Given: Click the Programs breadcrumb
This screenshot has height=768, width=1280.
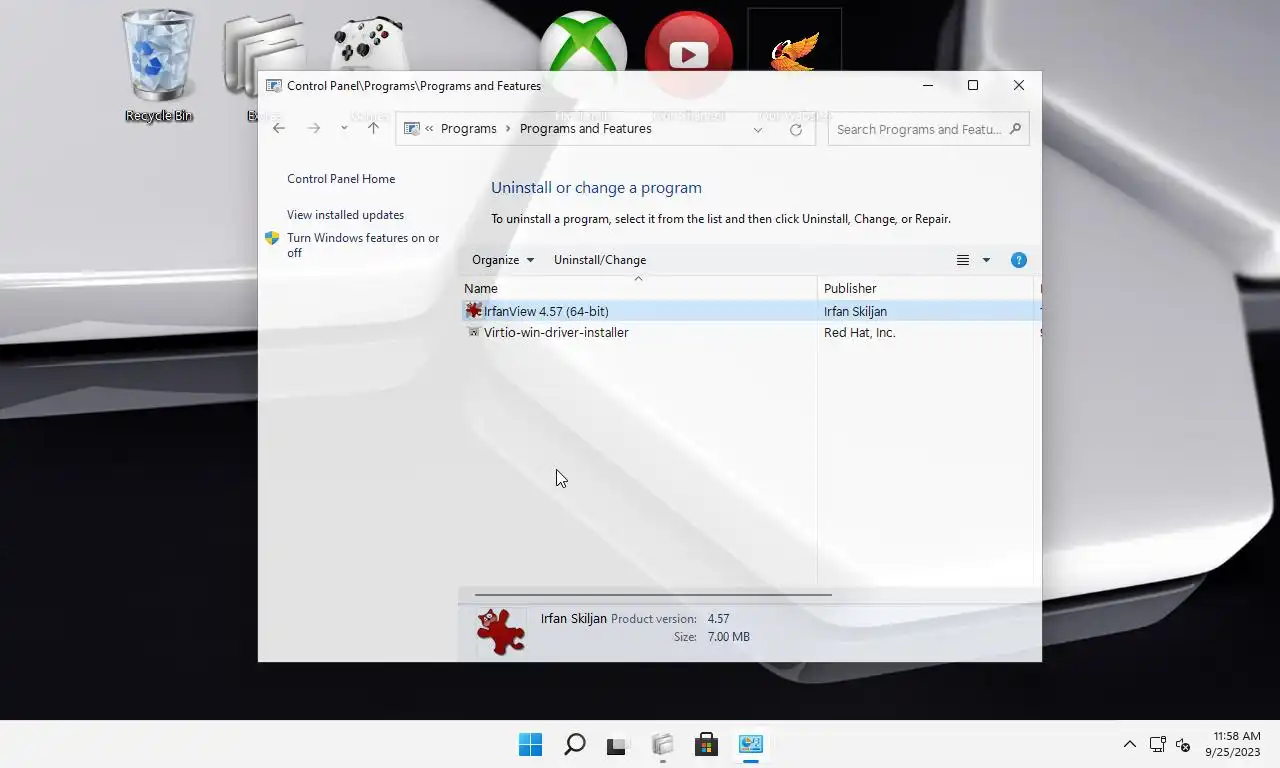Looking at the screenshot, I should [x=468, y=129].
